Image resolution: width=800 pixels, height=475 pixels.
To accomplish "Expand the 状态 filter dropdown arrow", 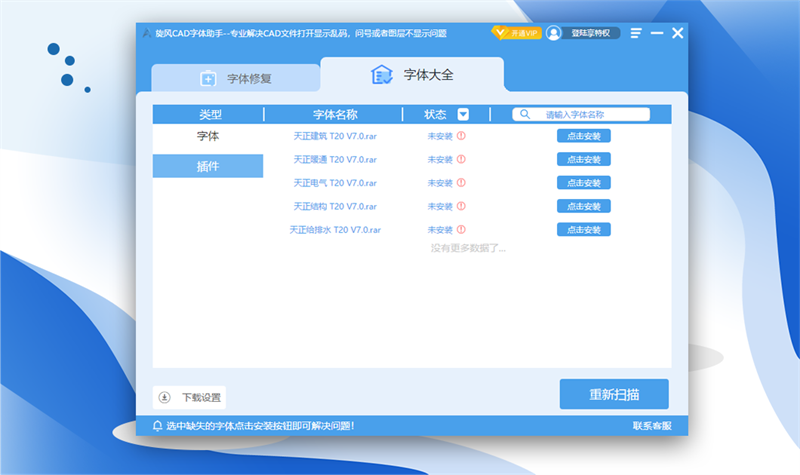I will [x=463, y=114].
